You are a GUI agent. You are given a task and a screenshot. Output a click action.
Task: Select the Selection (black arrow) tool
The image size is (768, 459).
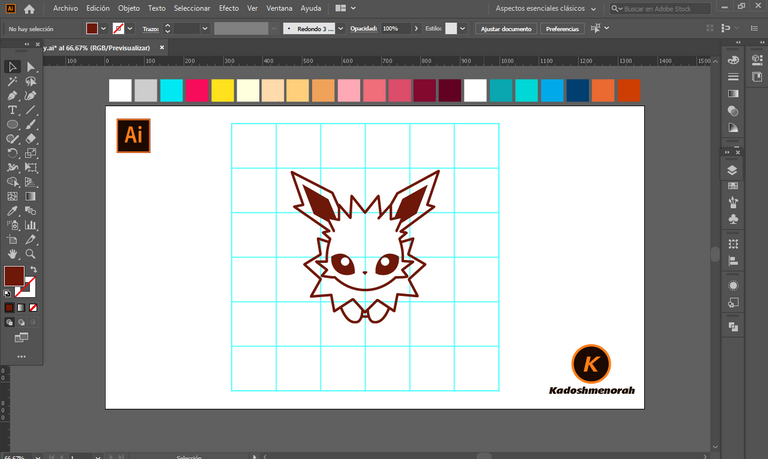(x=12, y=67)
